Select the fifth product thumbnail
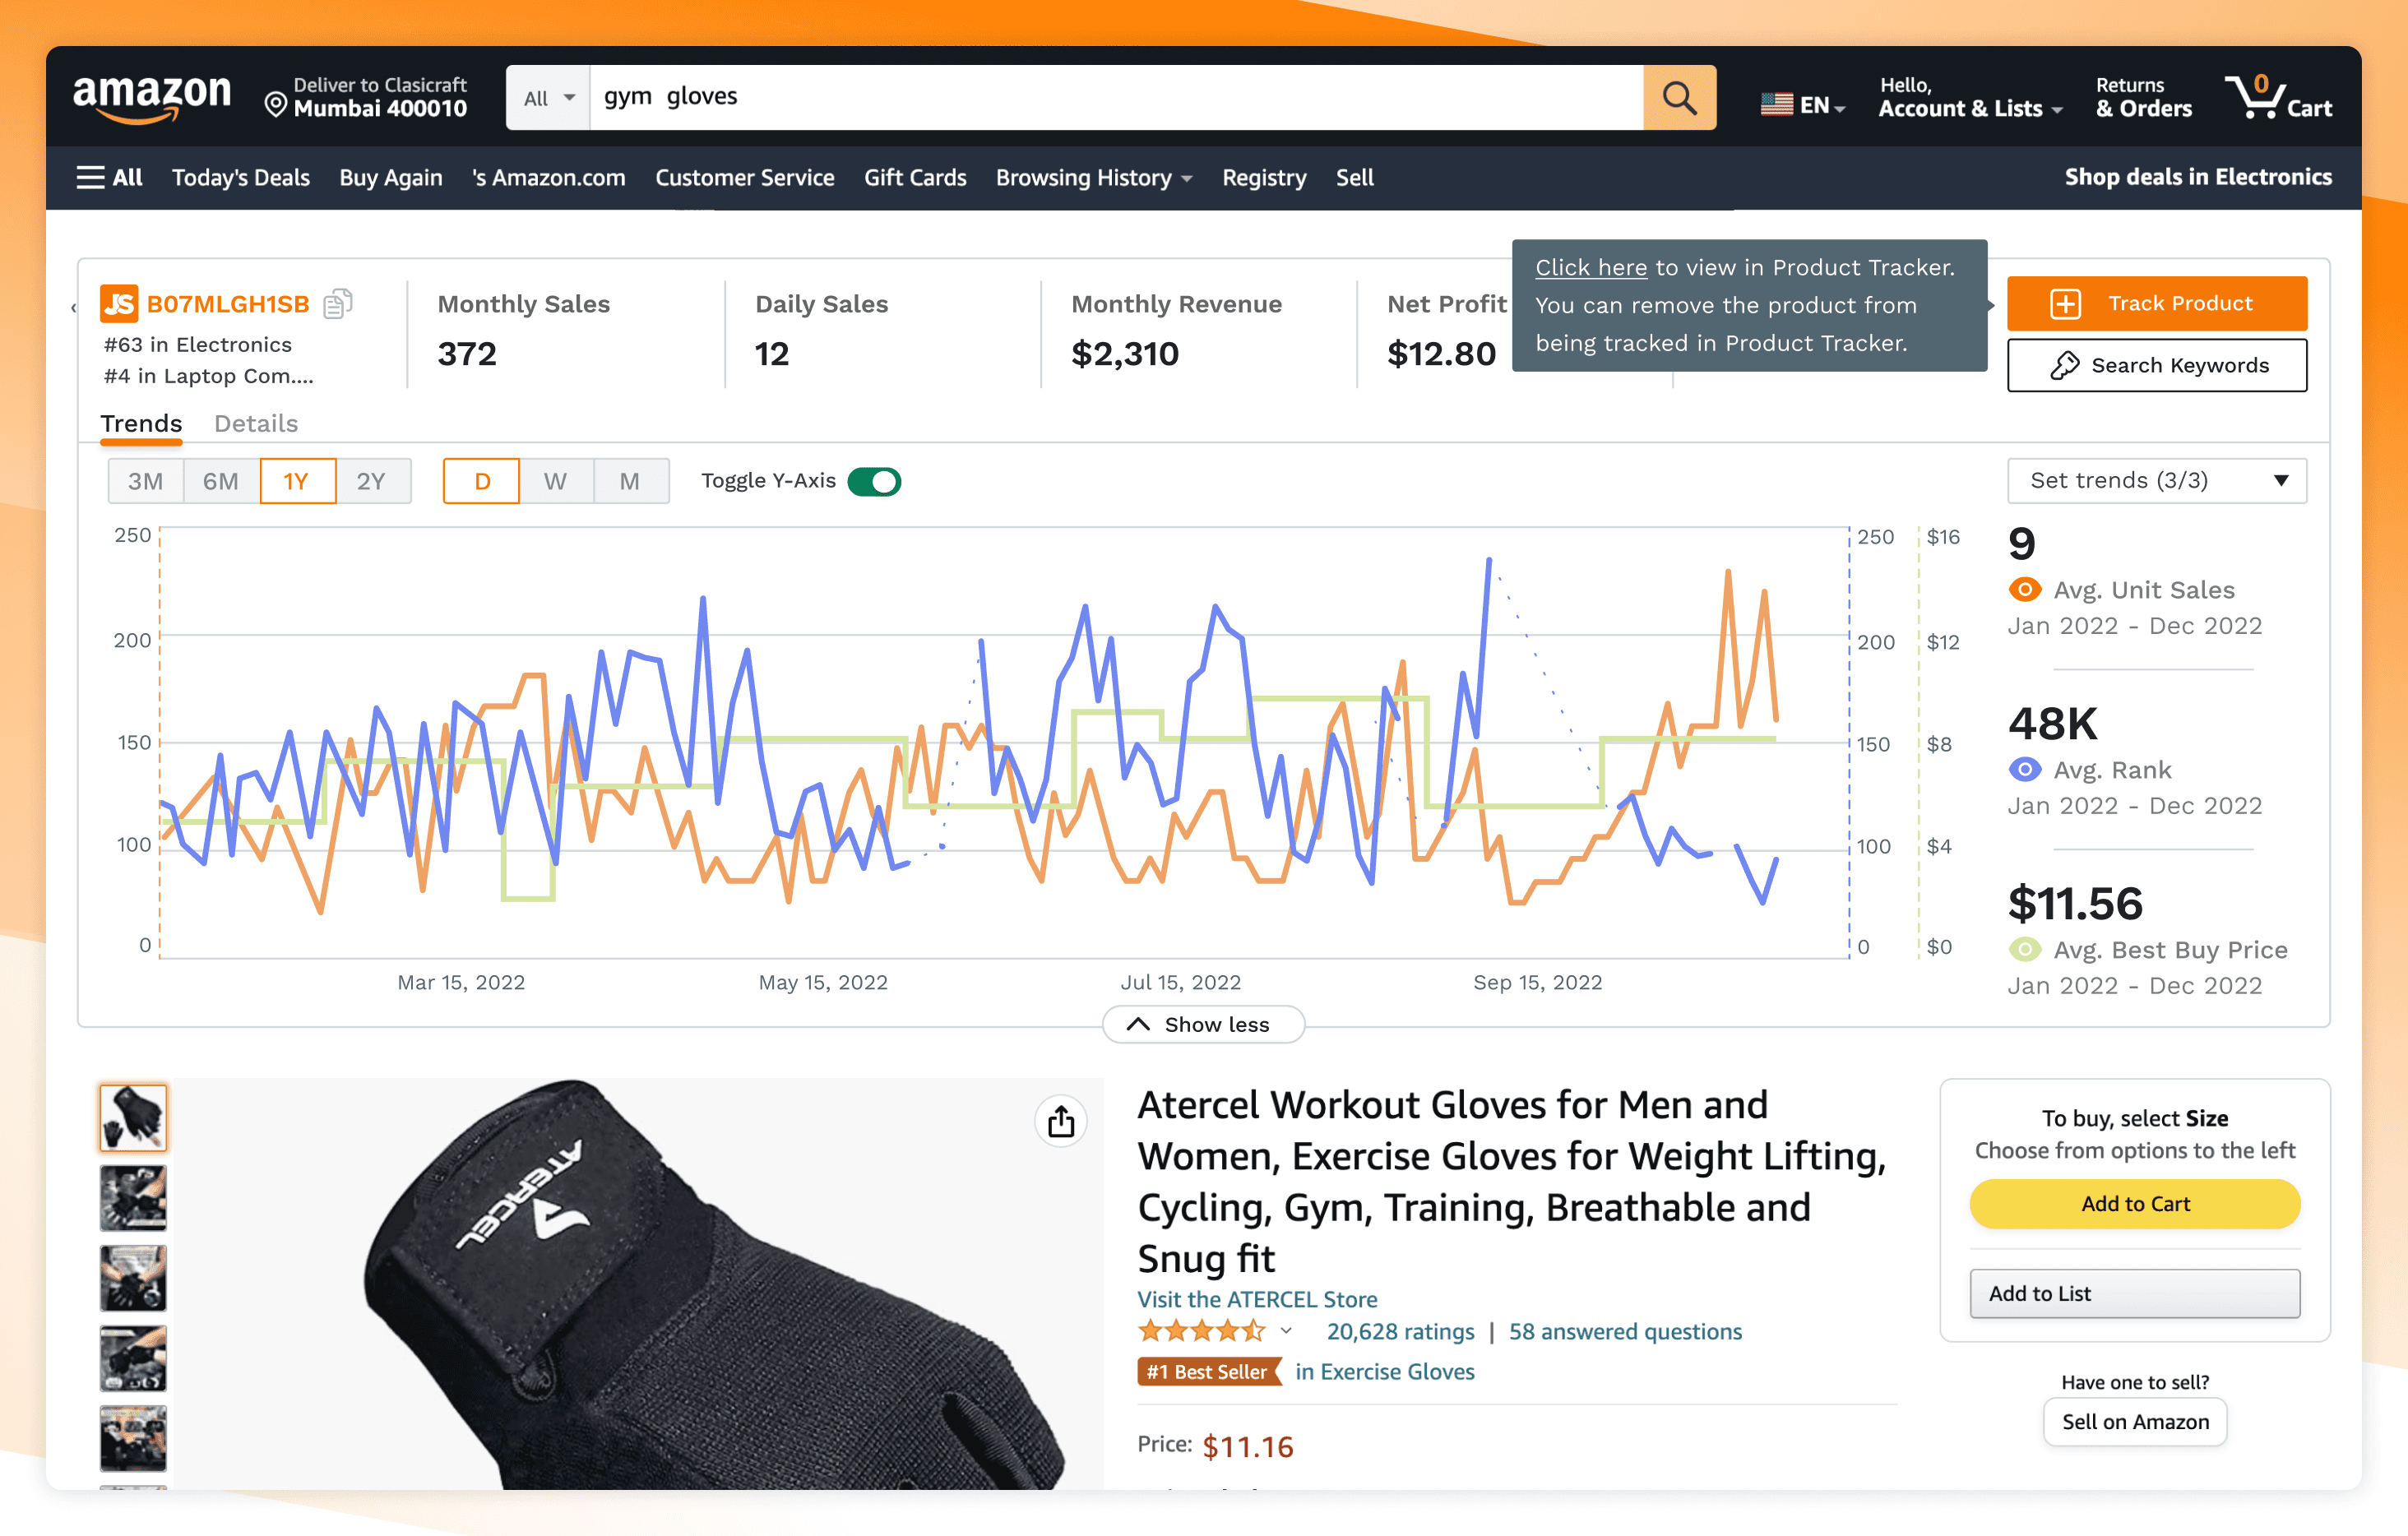 133,1438
